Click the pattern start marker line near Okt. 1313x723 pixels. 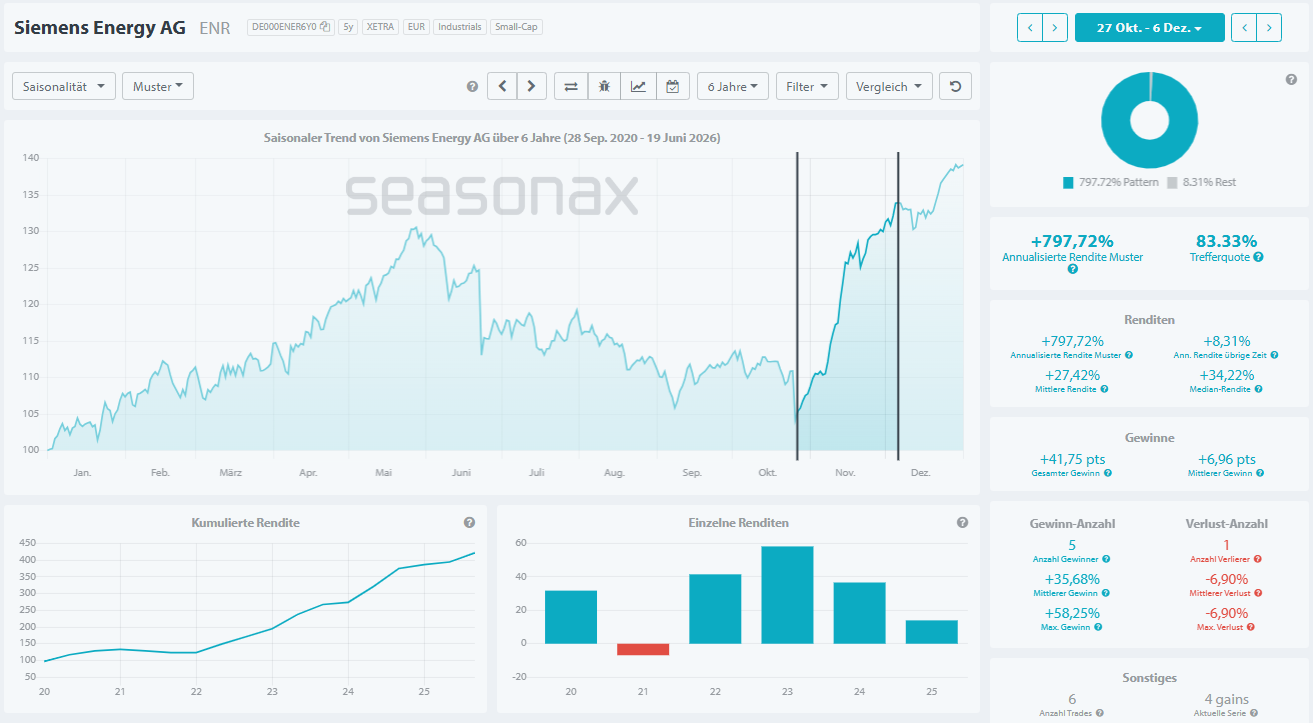pos(797,305)
